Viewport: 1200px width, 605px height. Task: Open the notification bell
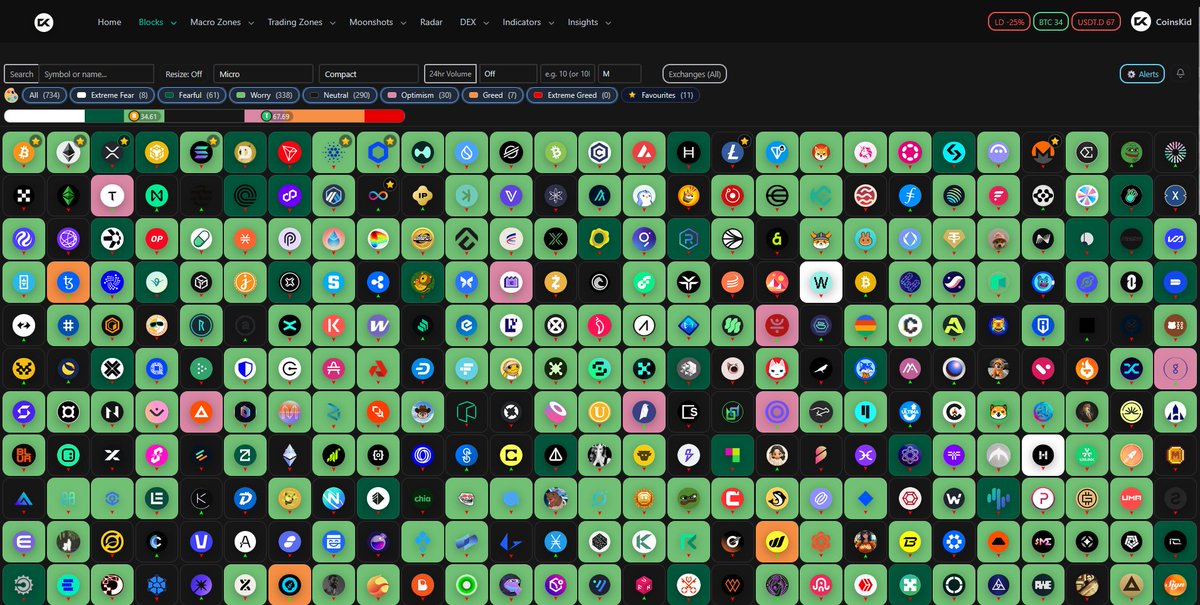[1180, 73]
